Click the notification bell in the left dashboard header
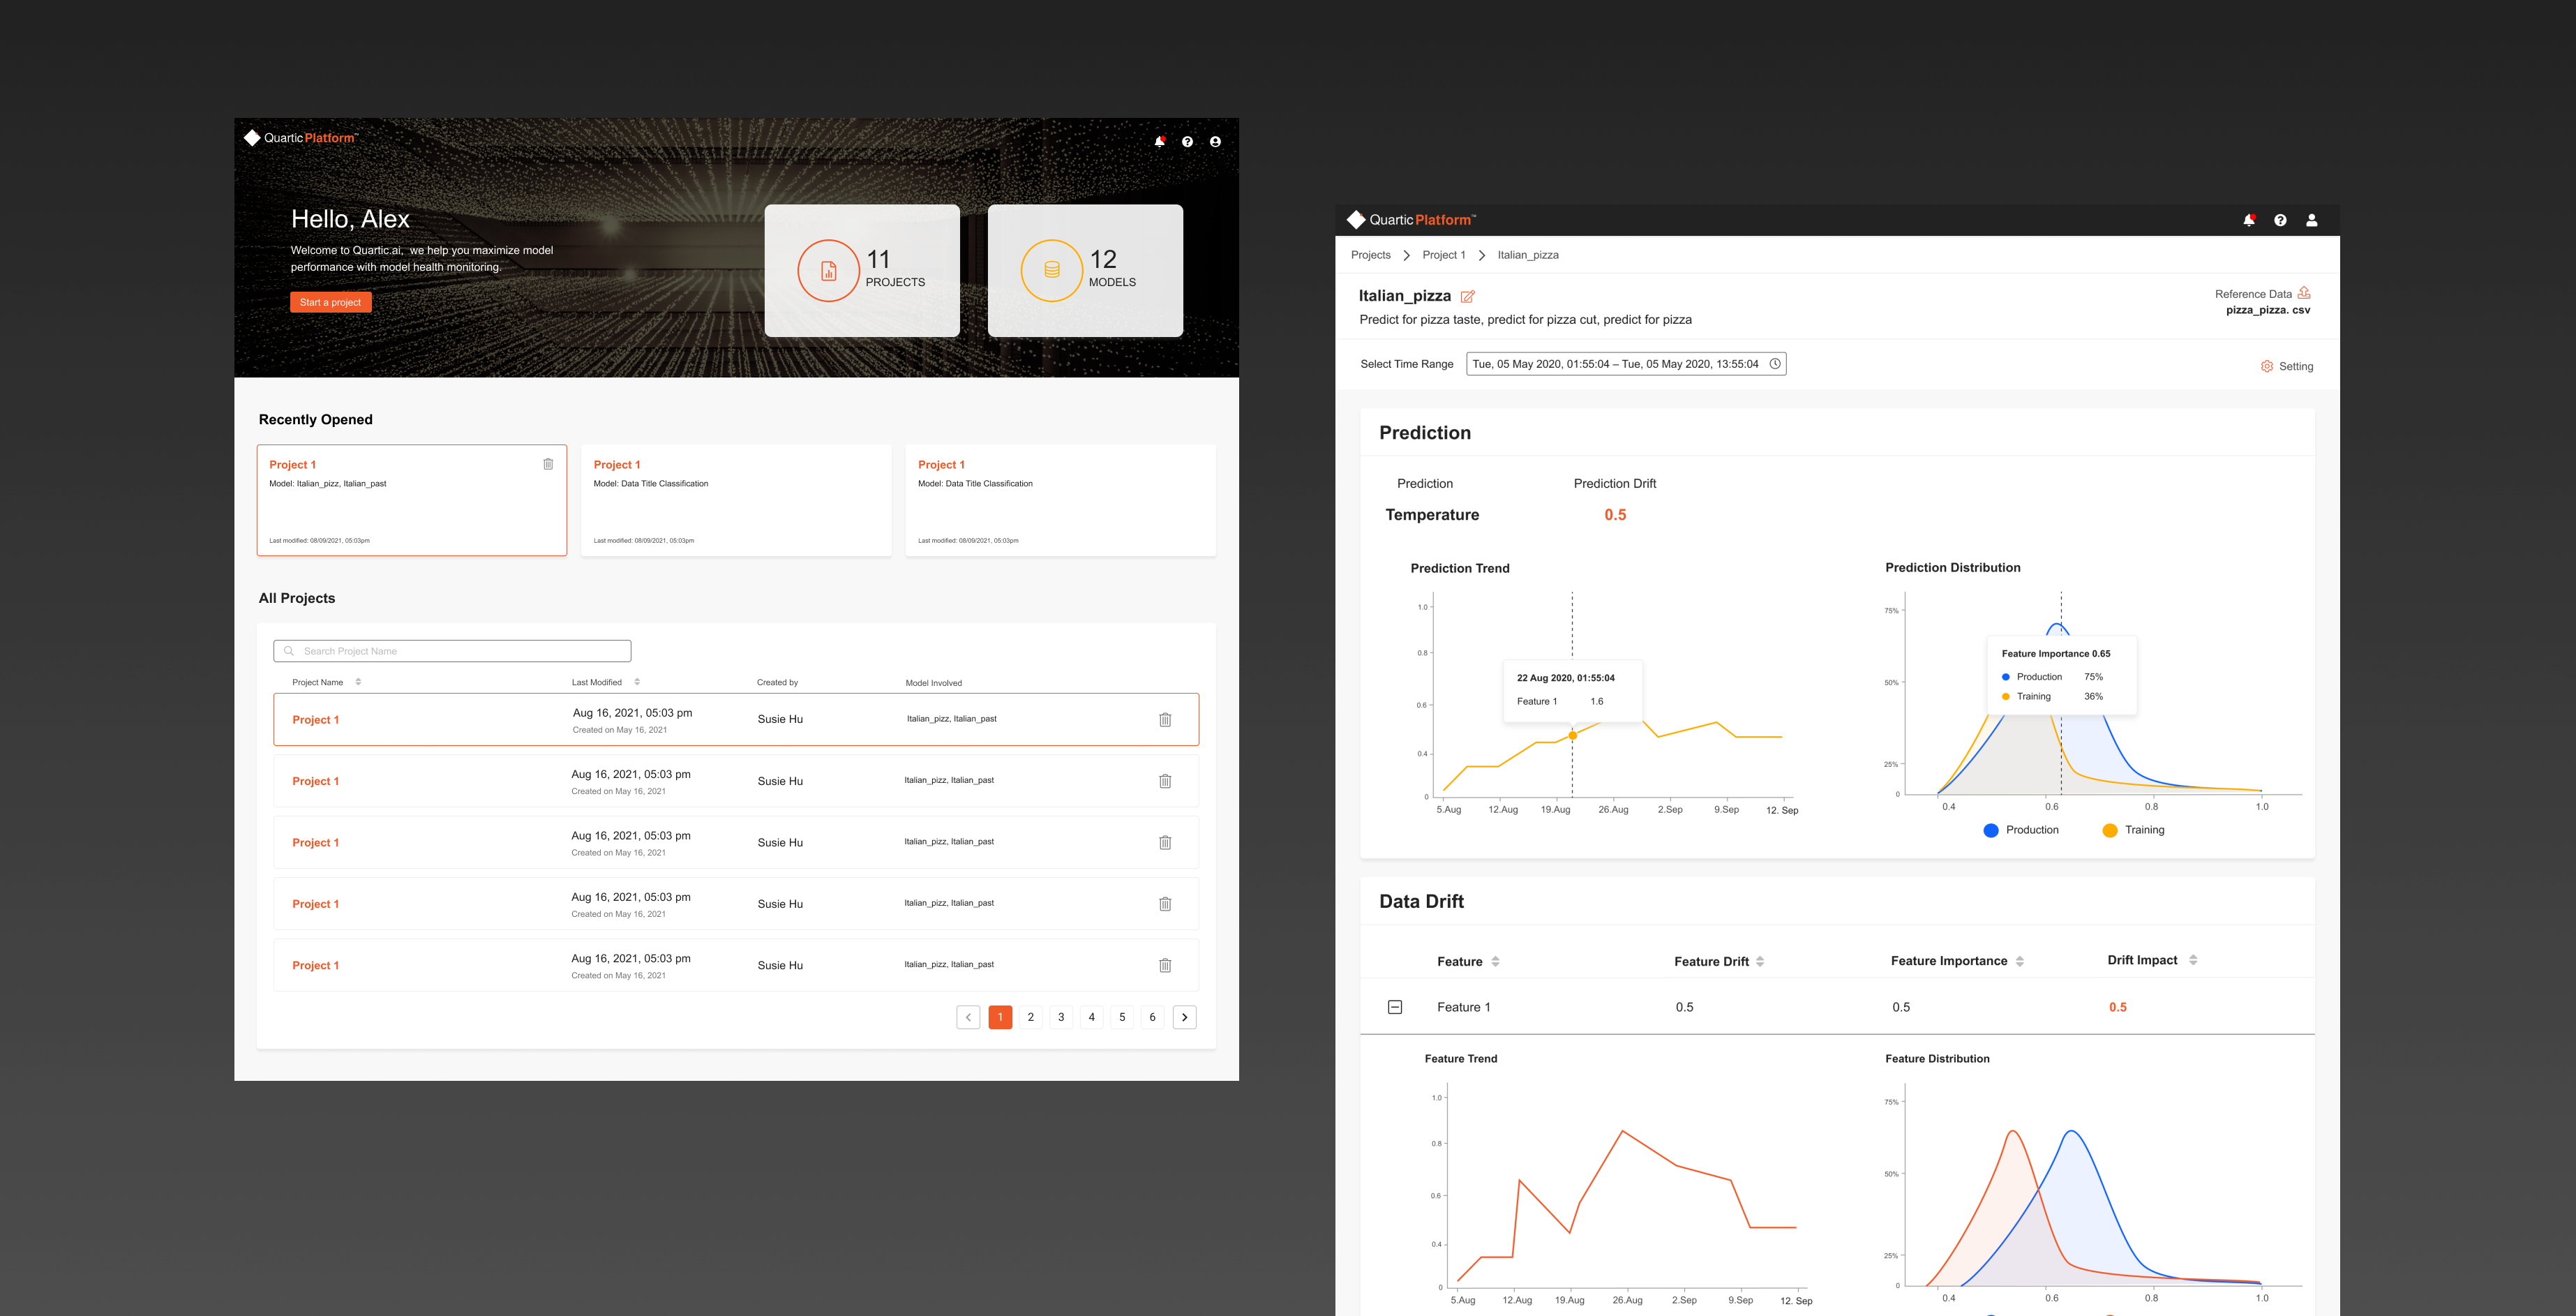Screen dimensions: 2576x1316 pos(1159,142)
